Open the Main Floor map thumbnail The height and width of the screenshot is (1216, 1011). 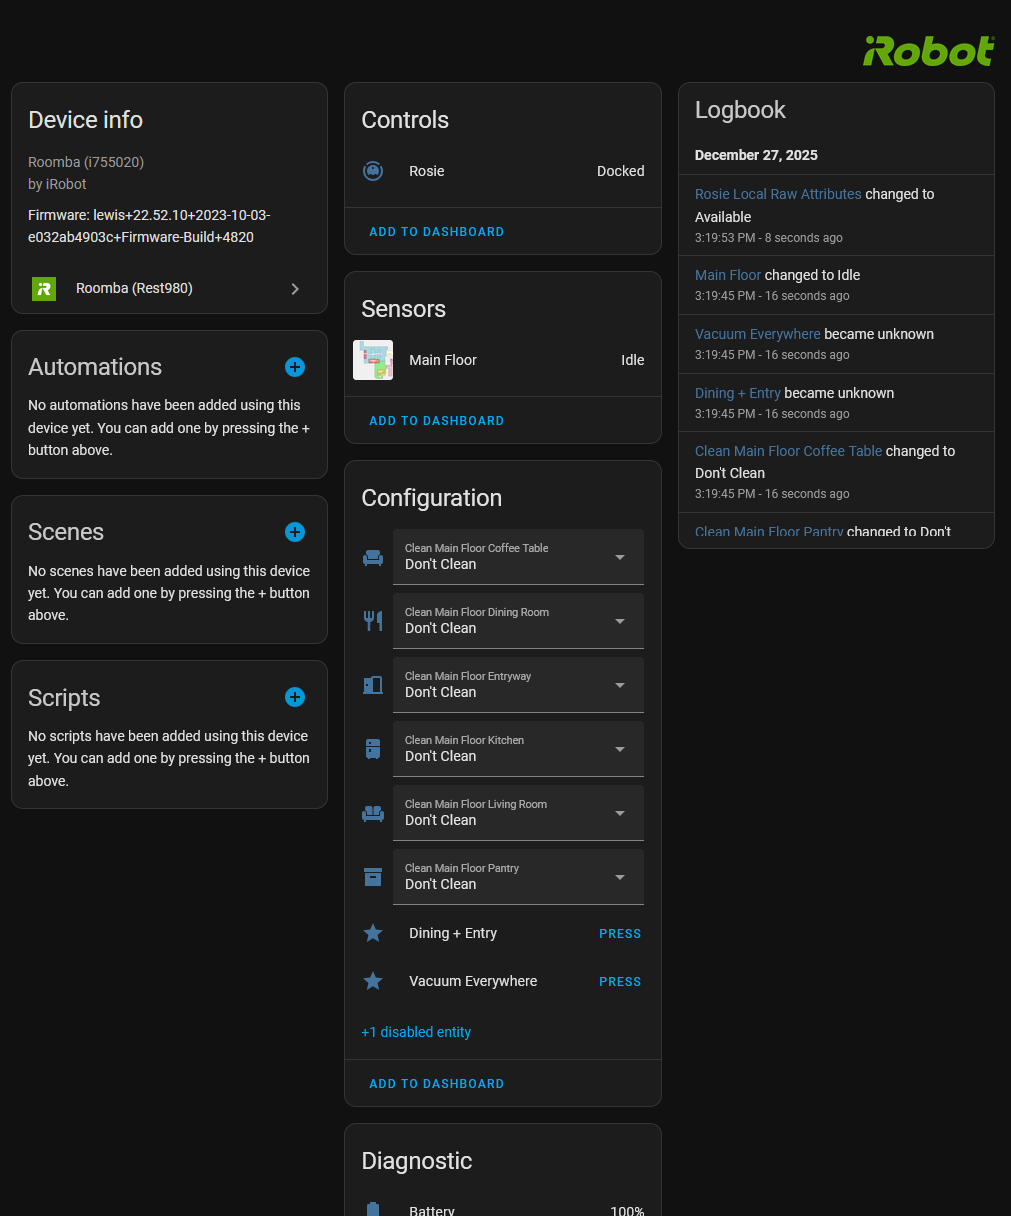(373, 360)
